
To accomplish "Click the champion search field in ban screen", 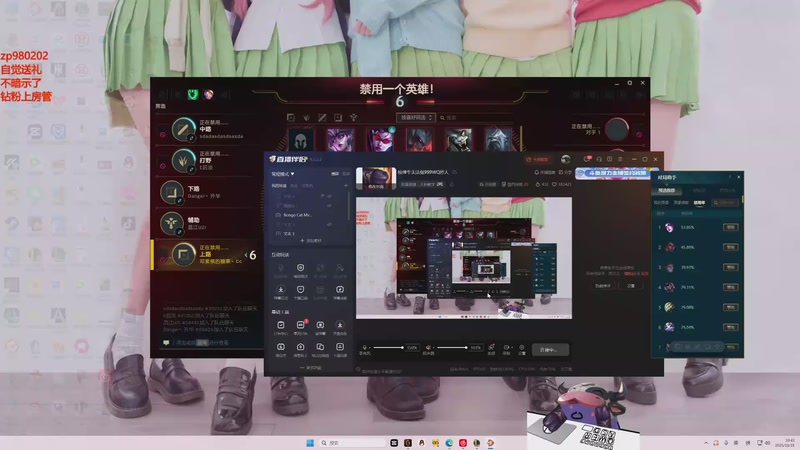I will click(477, 117).
